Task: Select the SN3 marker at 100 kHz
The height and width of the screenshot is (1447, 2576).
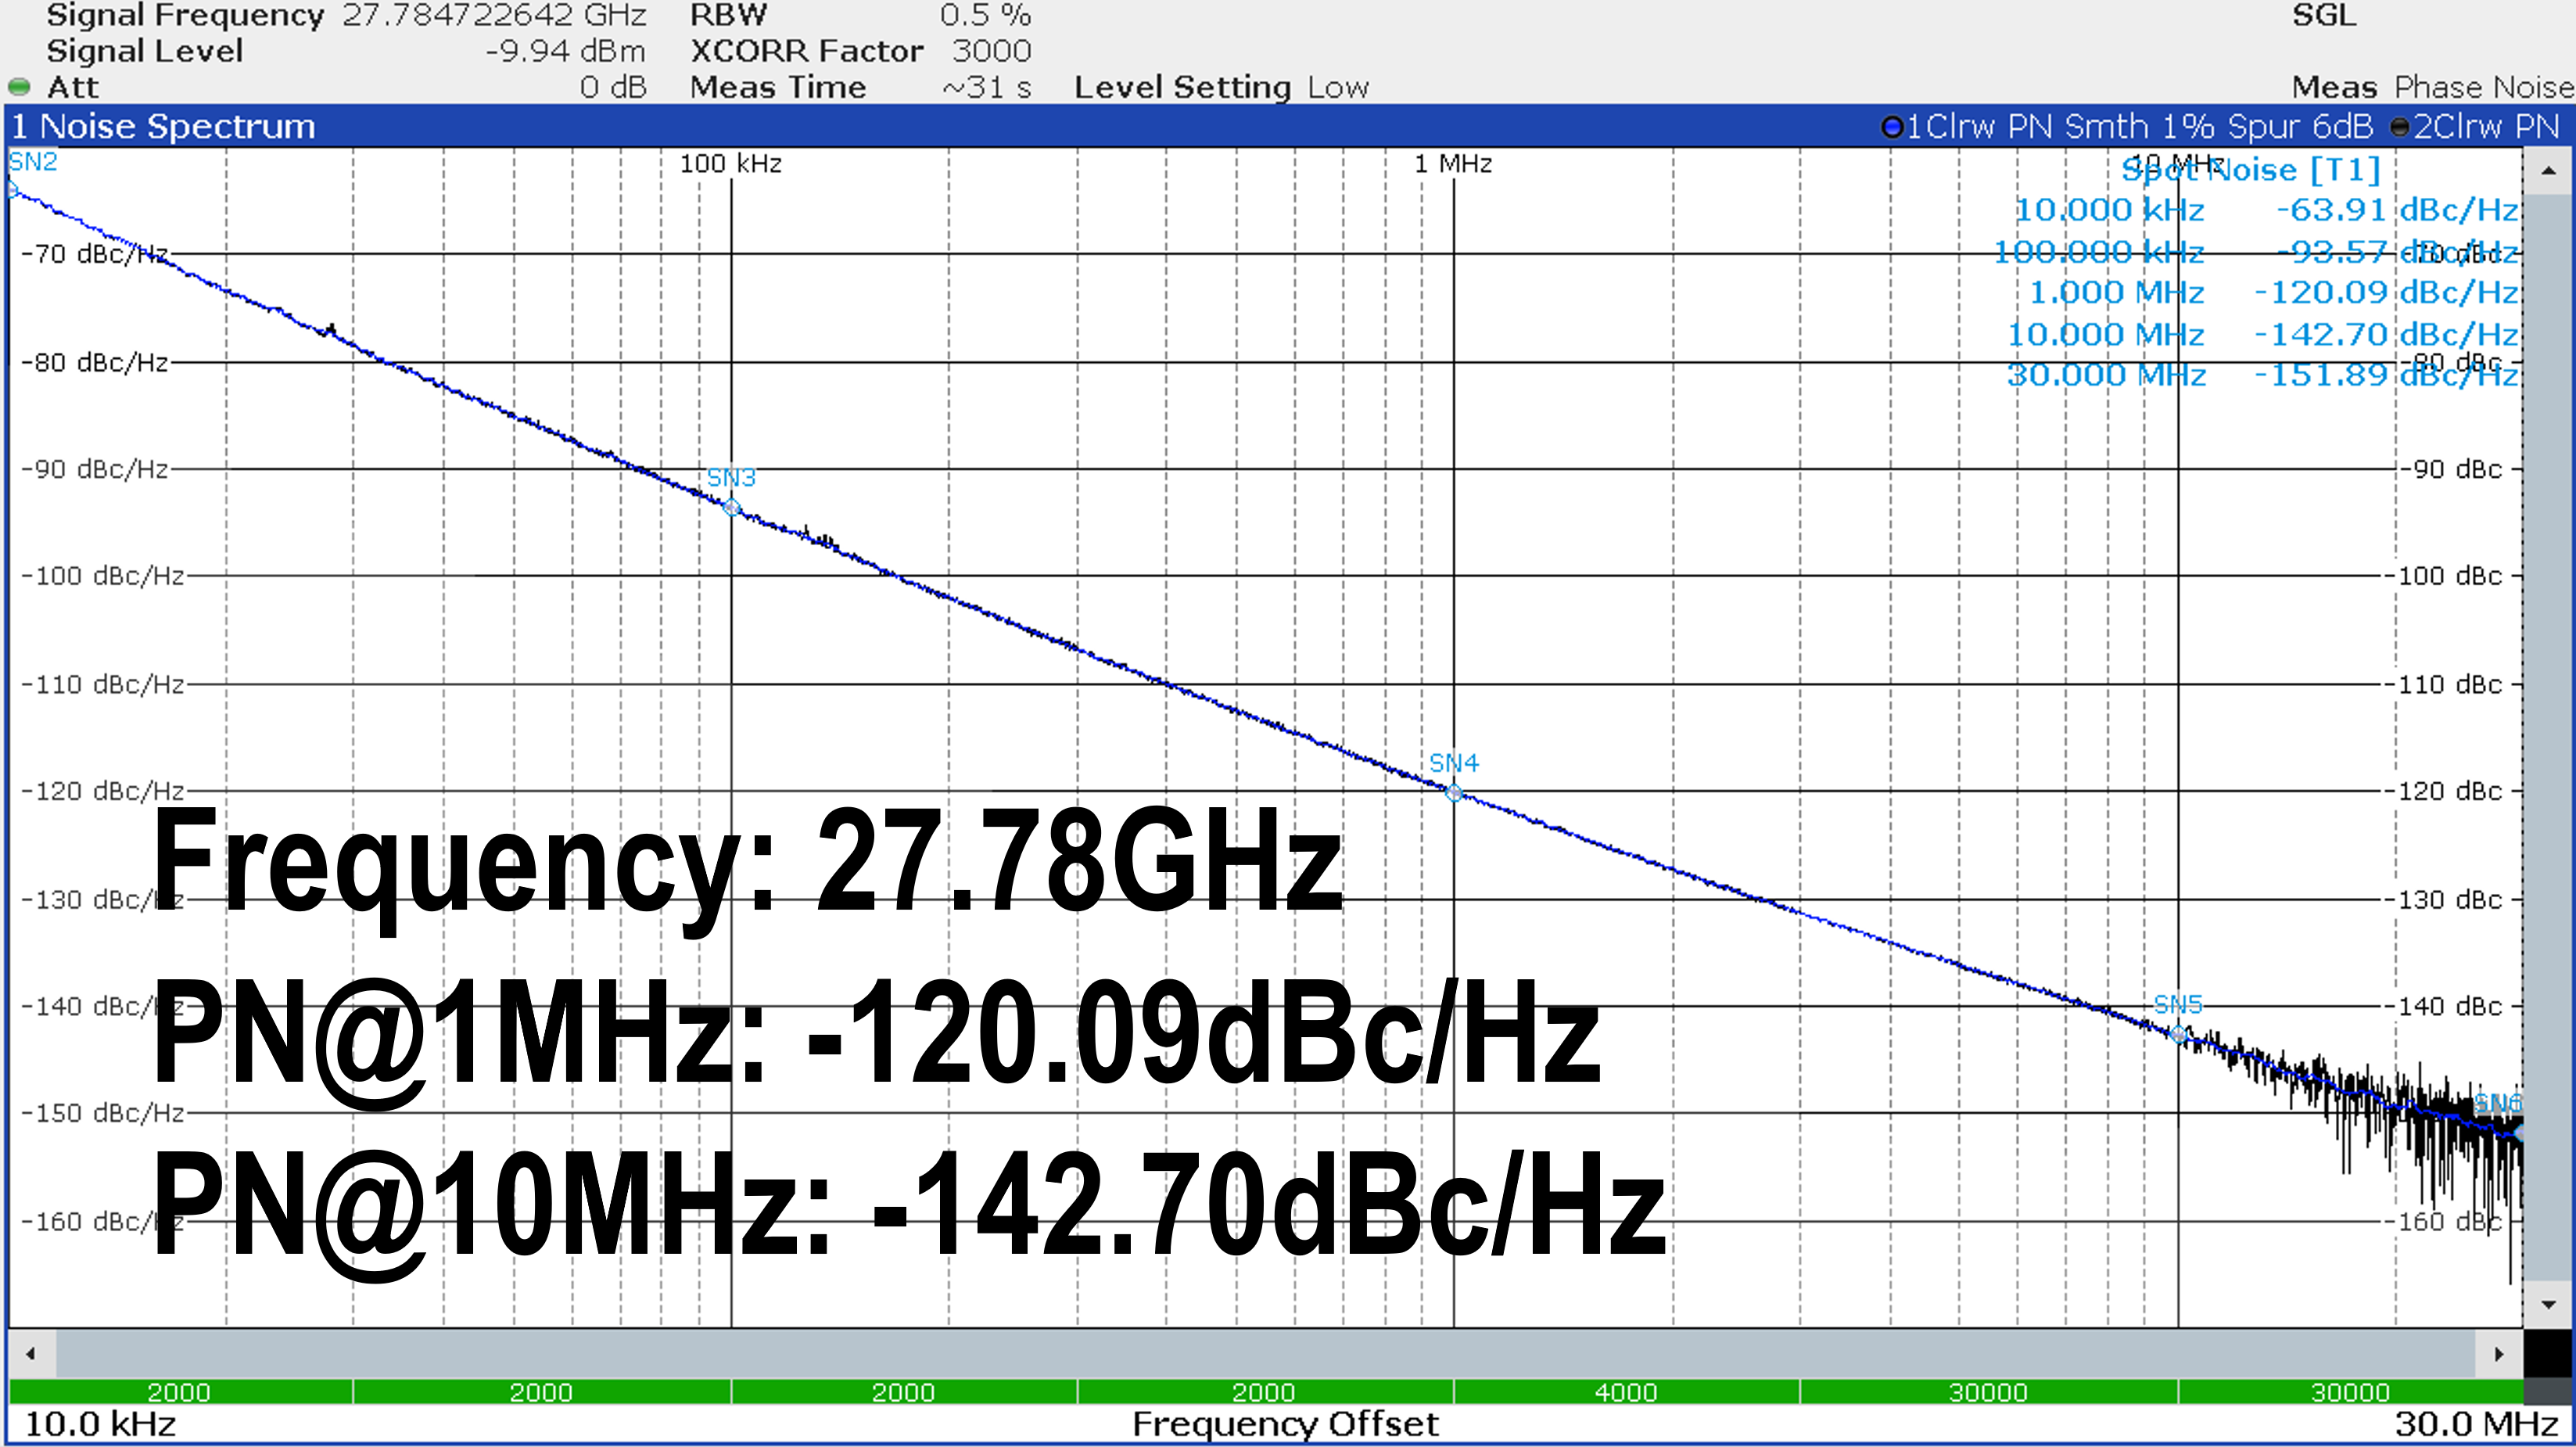Action: tap(731, 507)
